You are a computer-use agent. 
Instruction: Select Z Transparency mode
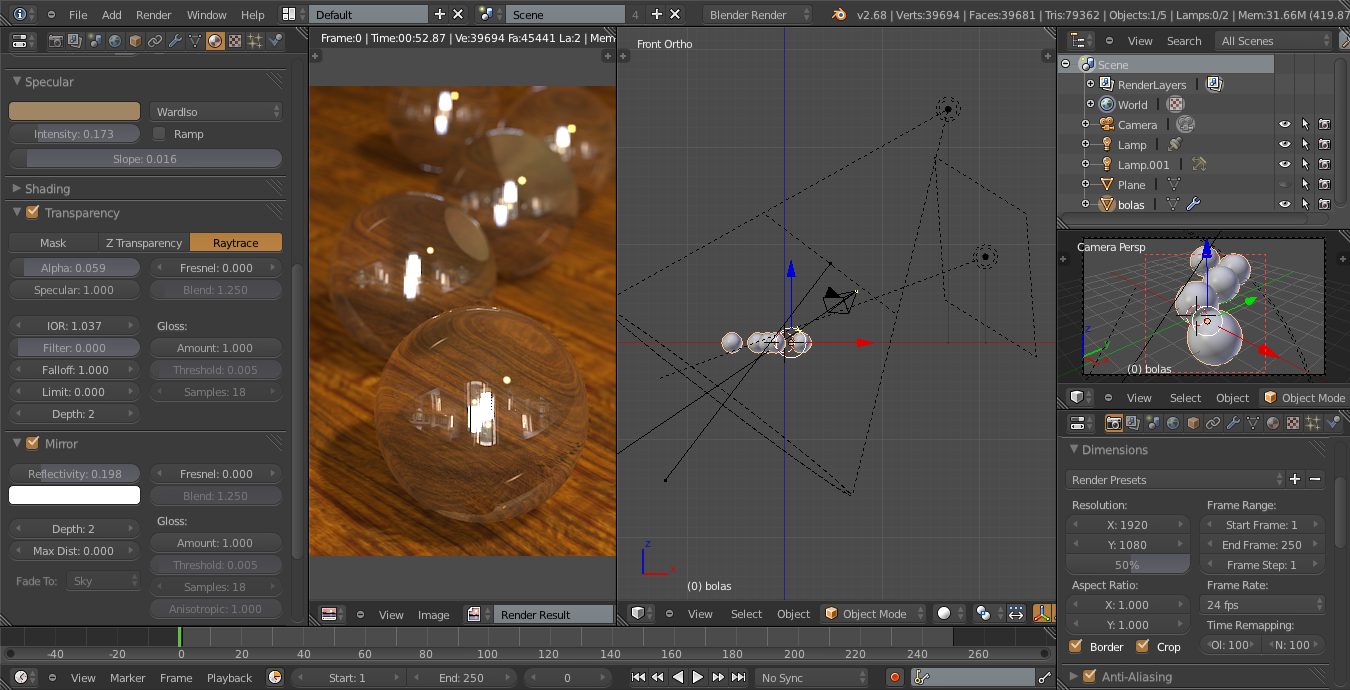pyautogui.click(x=144, y=243)
